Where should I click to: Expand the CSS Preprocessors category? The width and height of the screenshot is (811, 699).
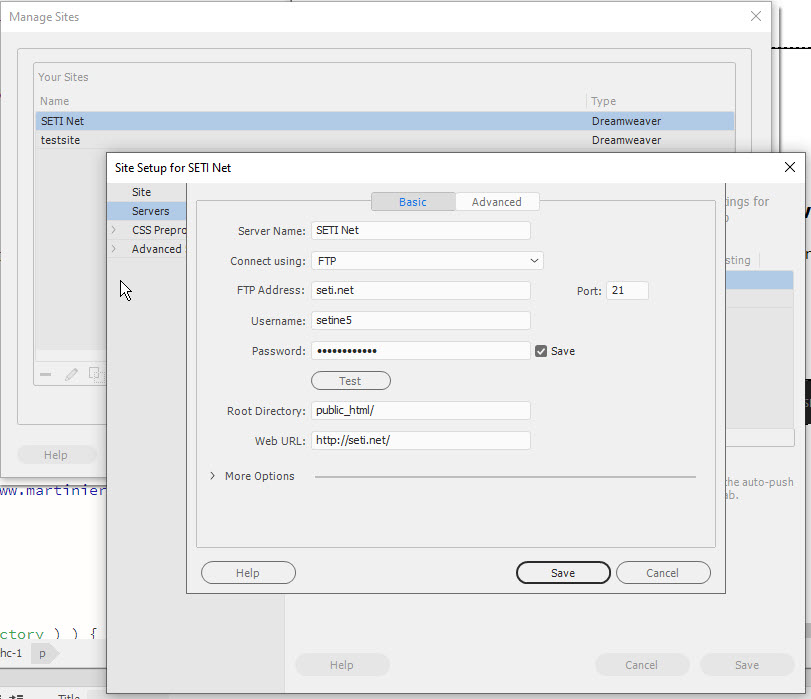tap(113, 230)
